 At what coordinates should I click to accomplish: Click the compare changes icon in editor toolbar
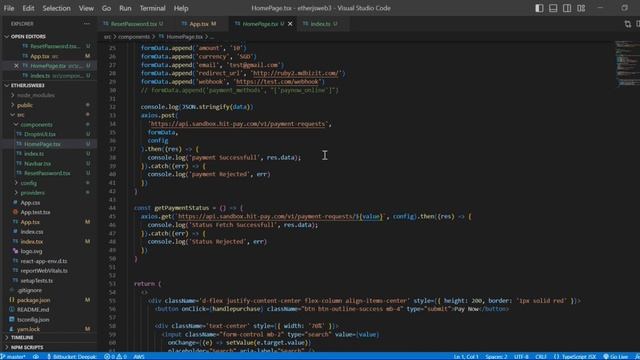pyautogui.click(x=627, y=24)
